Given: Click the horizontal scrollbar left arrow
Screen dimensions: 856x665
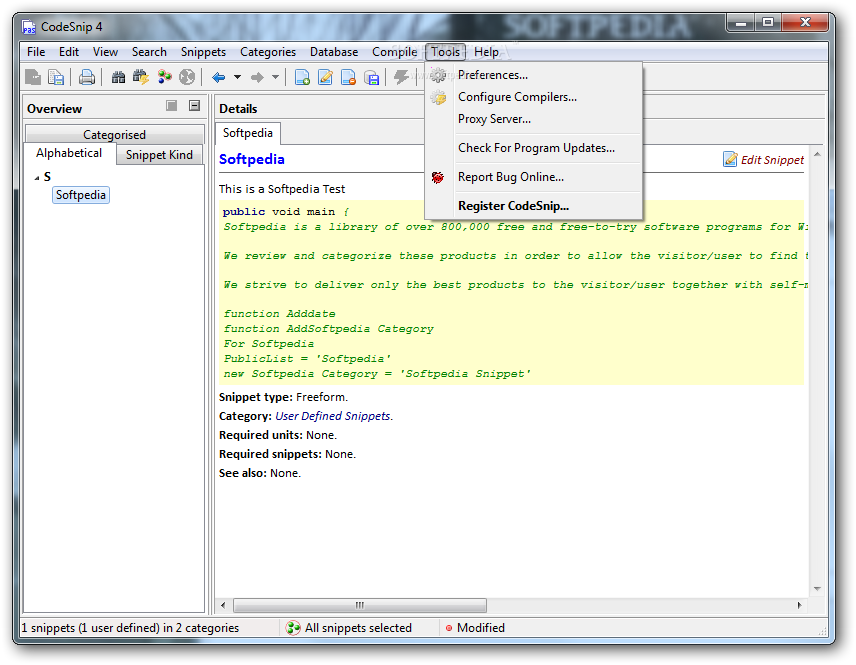Looking at the screenshot, I should pos(223,605).
